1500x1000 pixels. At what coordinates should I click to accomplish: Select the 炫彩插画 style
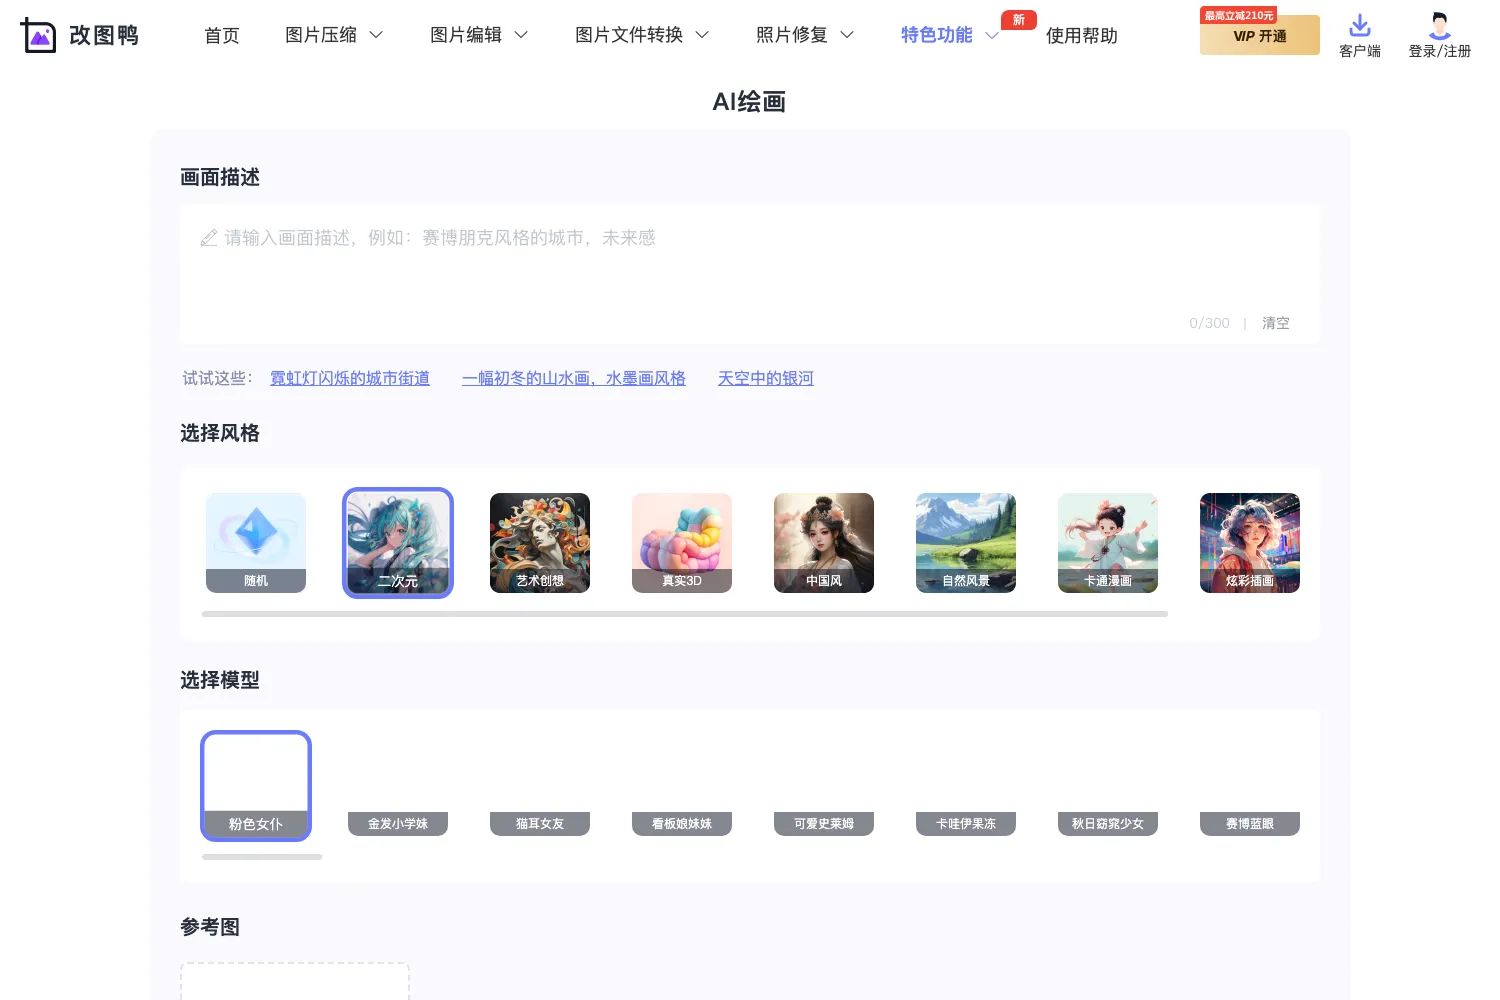click(x=1250, y=543)
